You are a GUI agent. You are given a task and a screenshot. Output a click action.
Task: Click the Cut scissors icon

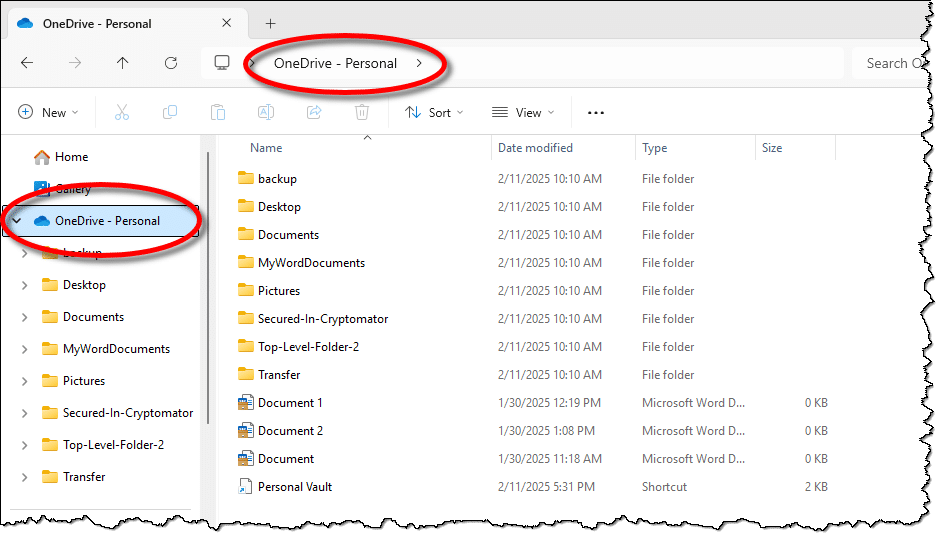click(x=122, y=112)
